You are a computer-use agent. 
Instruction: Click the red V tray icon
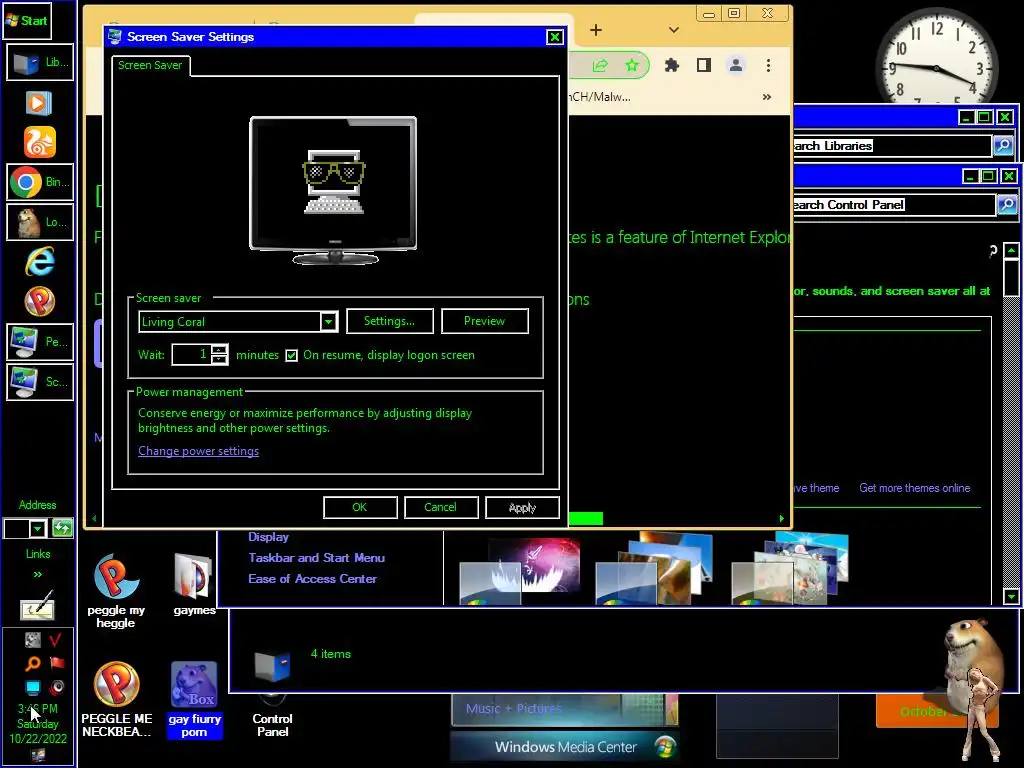pyautogui.click(x=56, y=639)
